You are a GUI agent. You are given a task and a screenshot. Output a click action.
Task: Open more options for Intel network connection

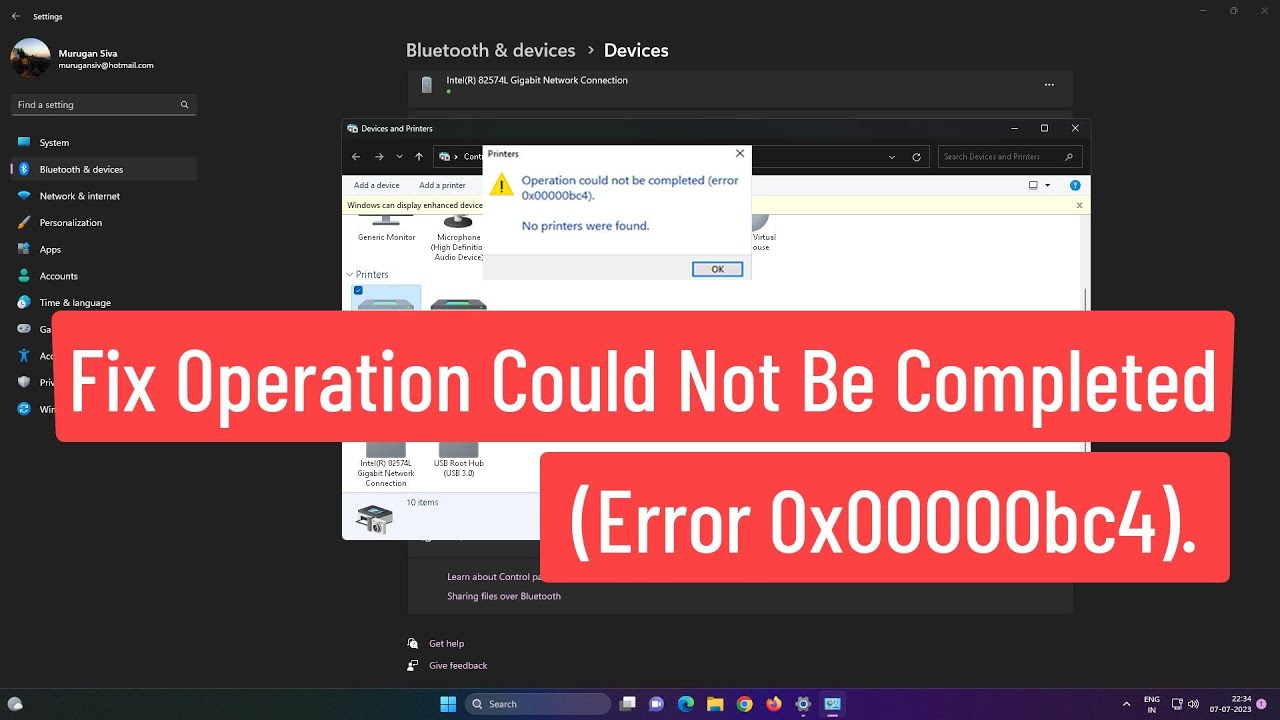click(1049, 85)
